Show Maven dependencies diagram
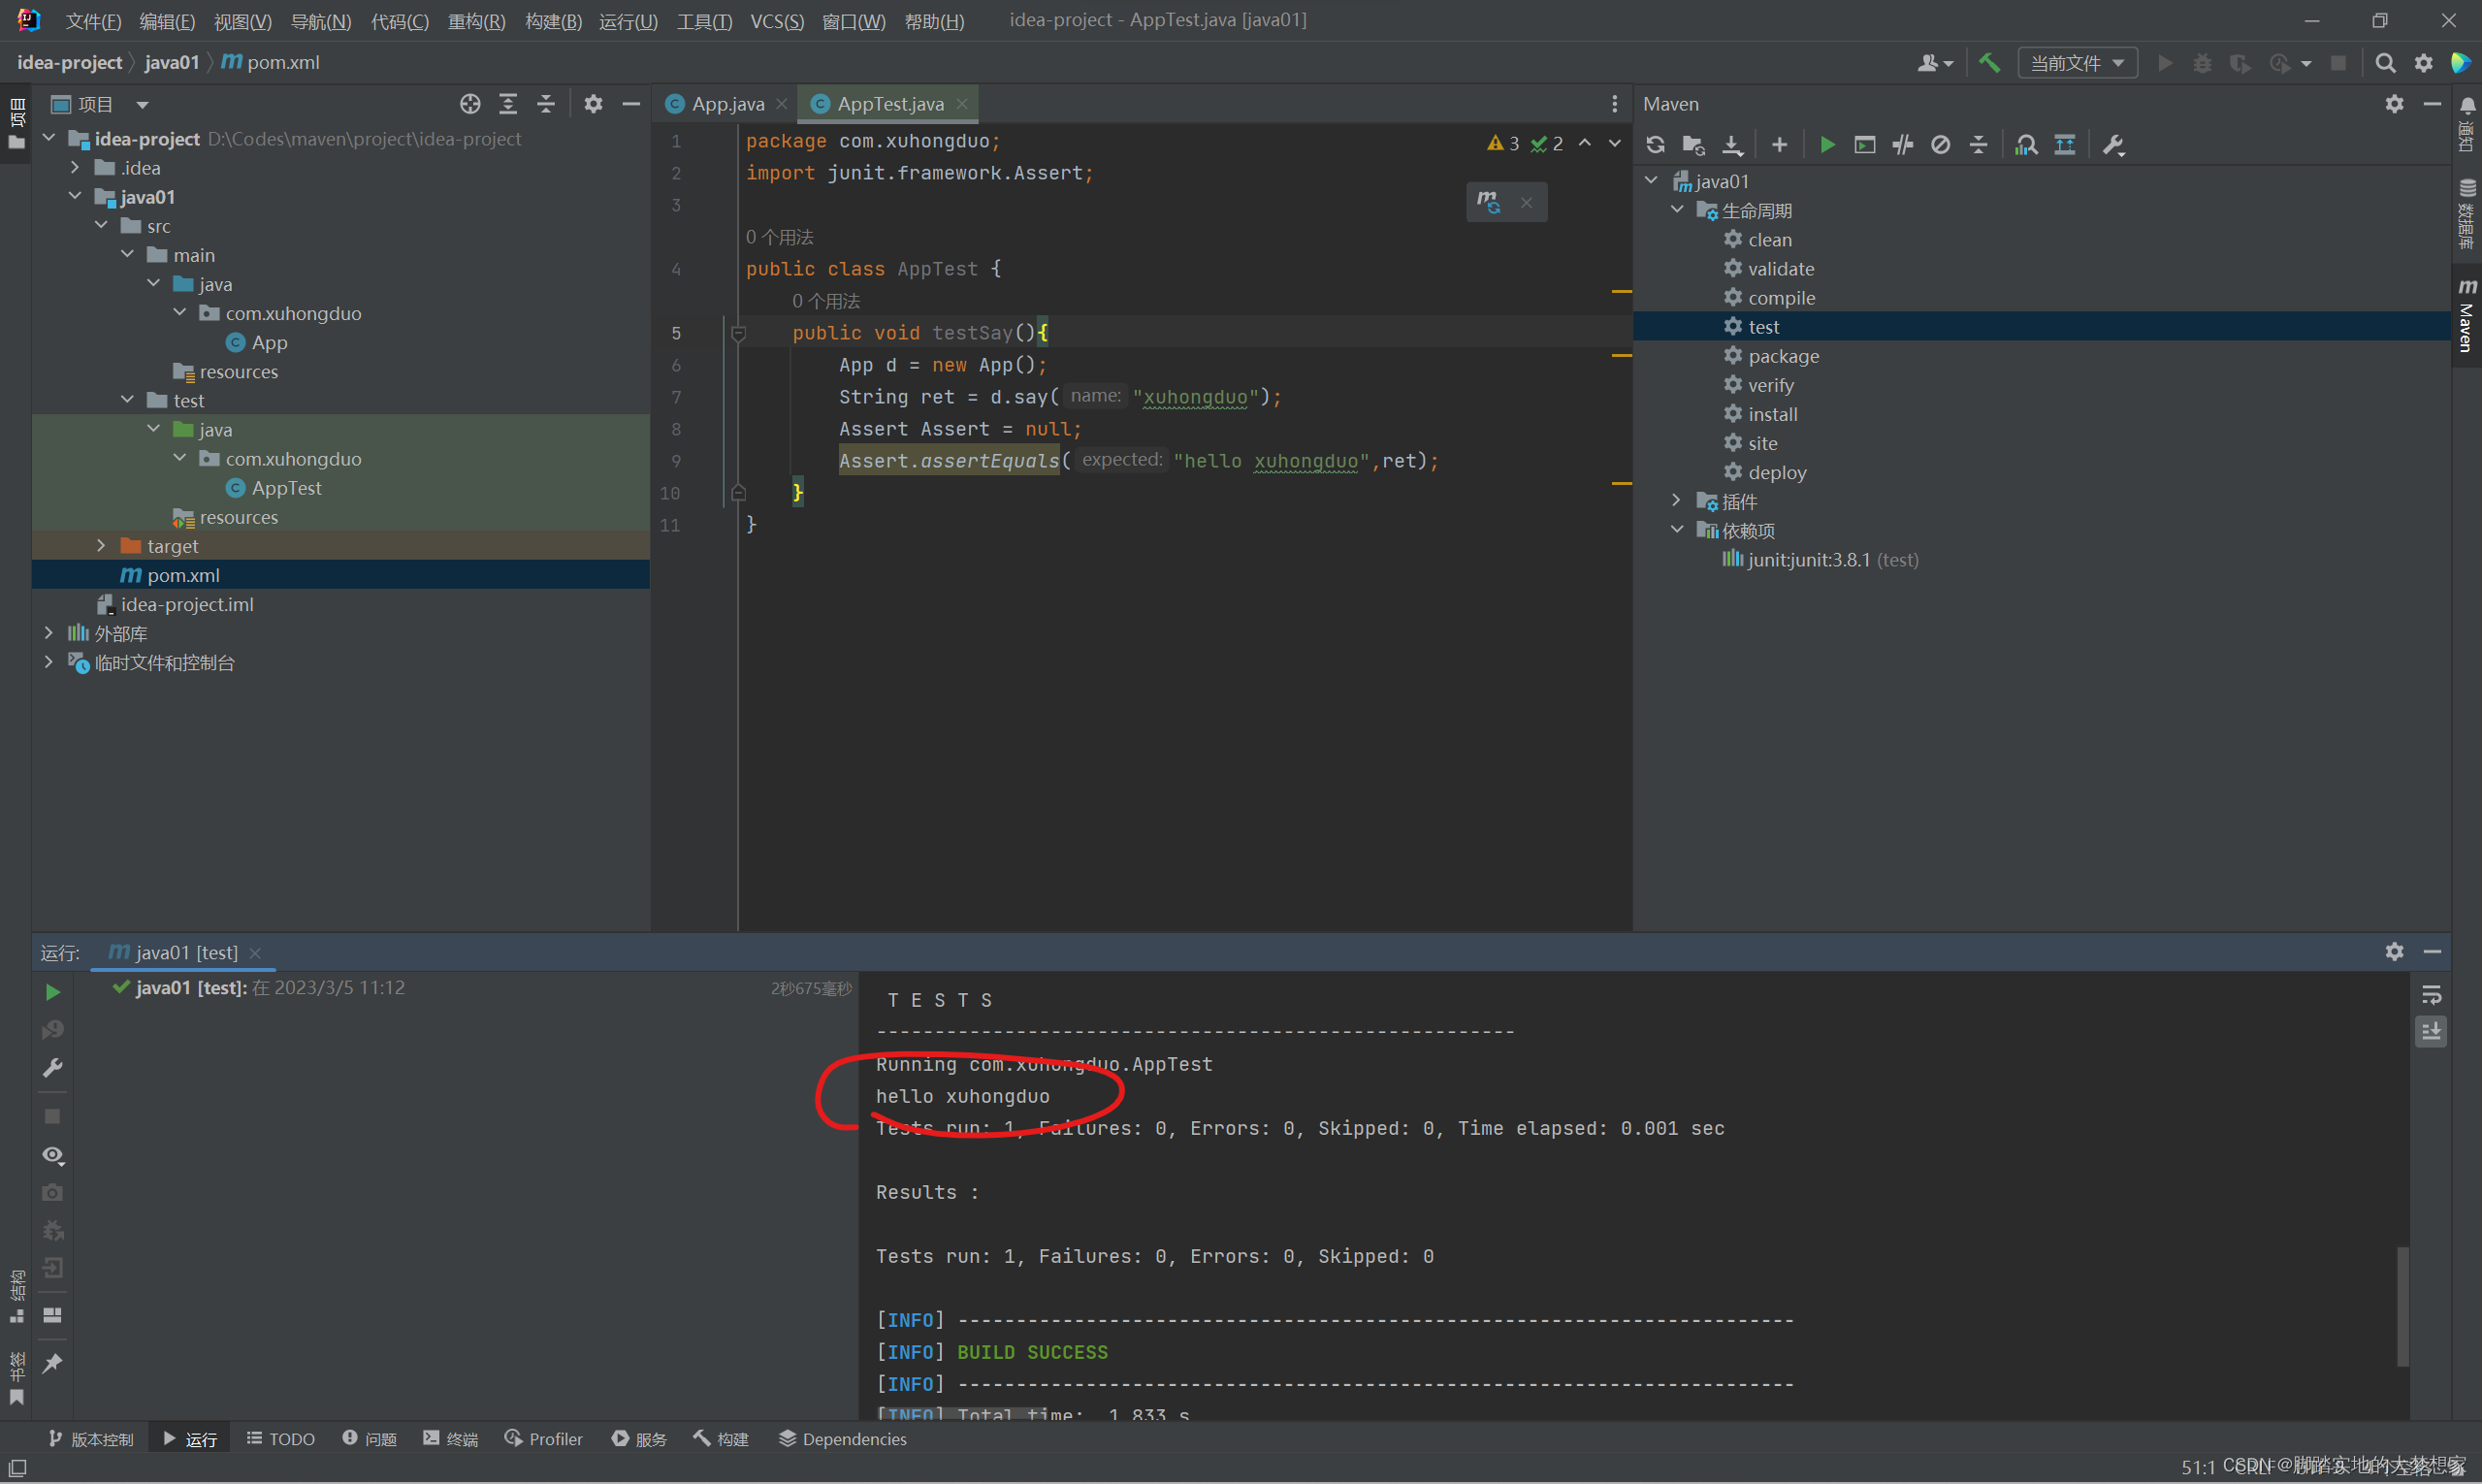This screenshot has width=2482, height=1484. click(x=2065, y=145)
